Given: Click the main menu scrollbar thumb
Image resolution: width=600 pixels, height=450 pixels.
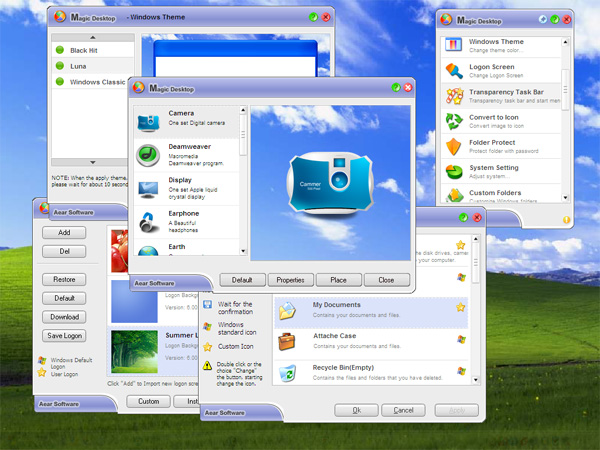Looking at the screenshot, I should 565,90.
